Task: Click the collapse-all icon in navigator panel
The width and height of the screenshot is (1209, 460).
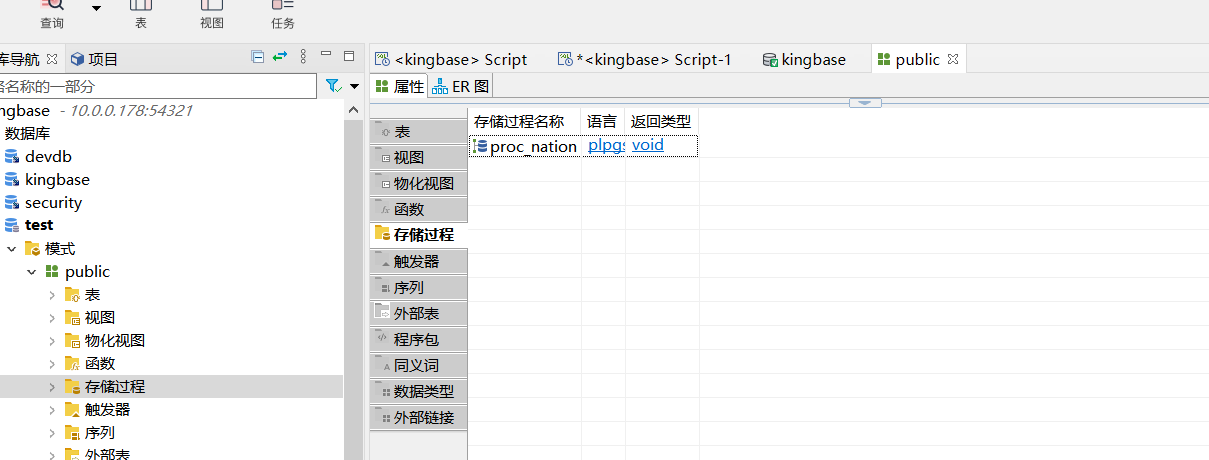Action: coord(257,56)
